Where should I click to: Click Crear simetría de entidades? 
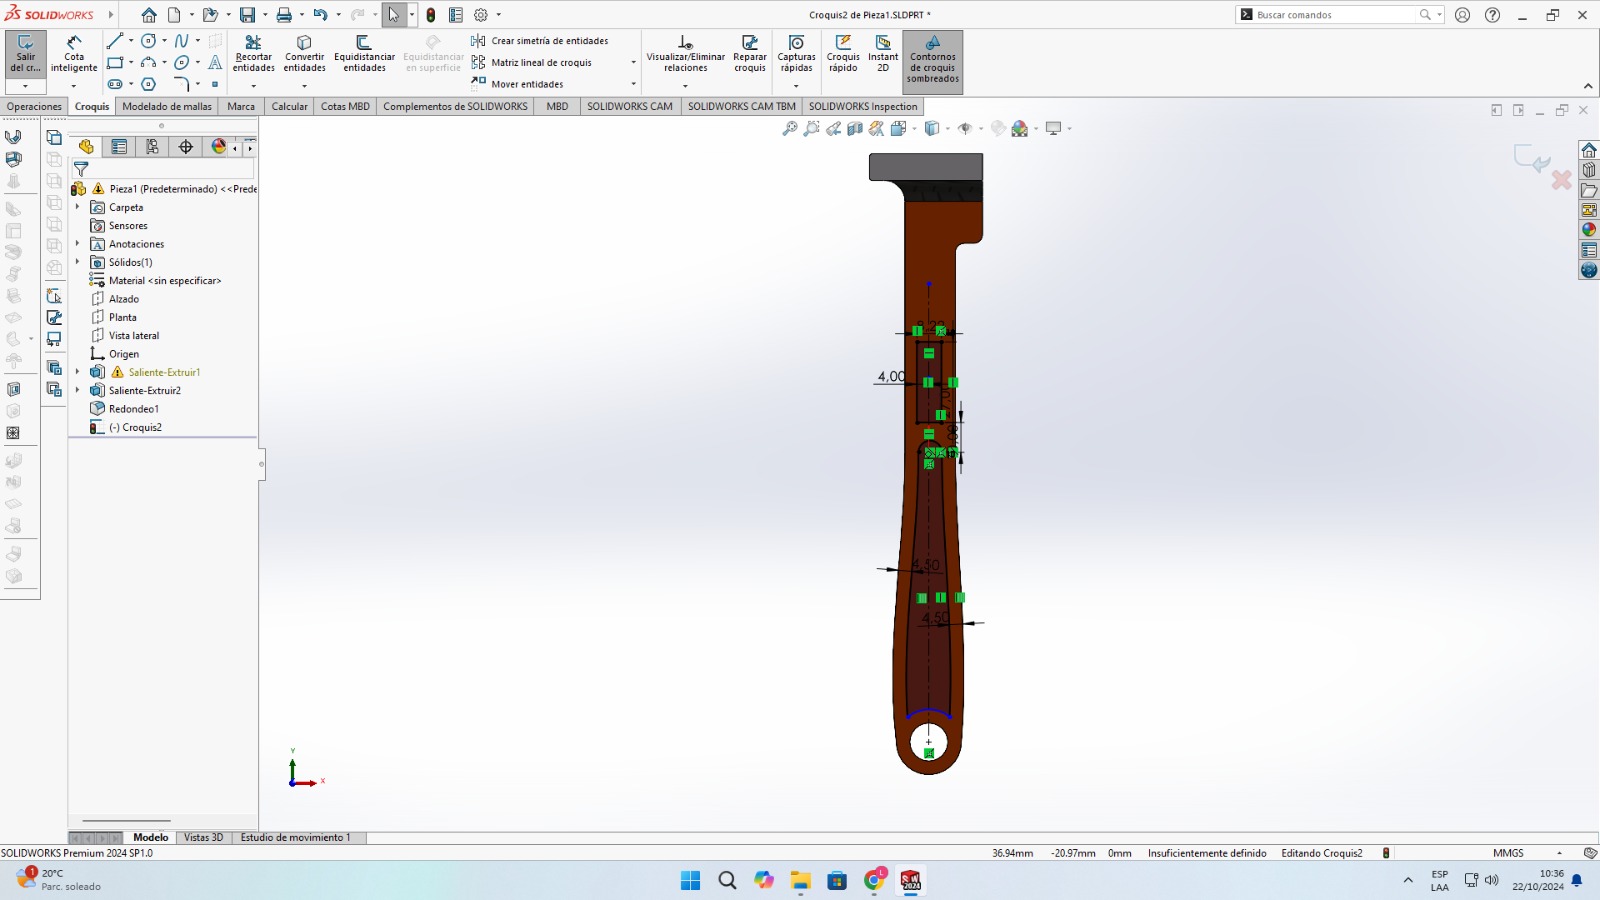pos(549,41)
